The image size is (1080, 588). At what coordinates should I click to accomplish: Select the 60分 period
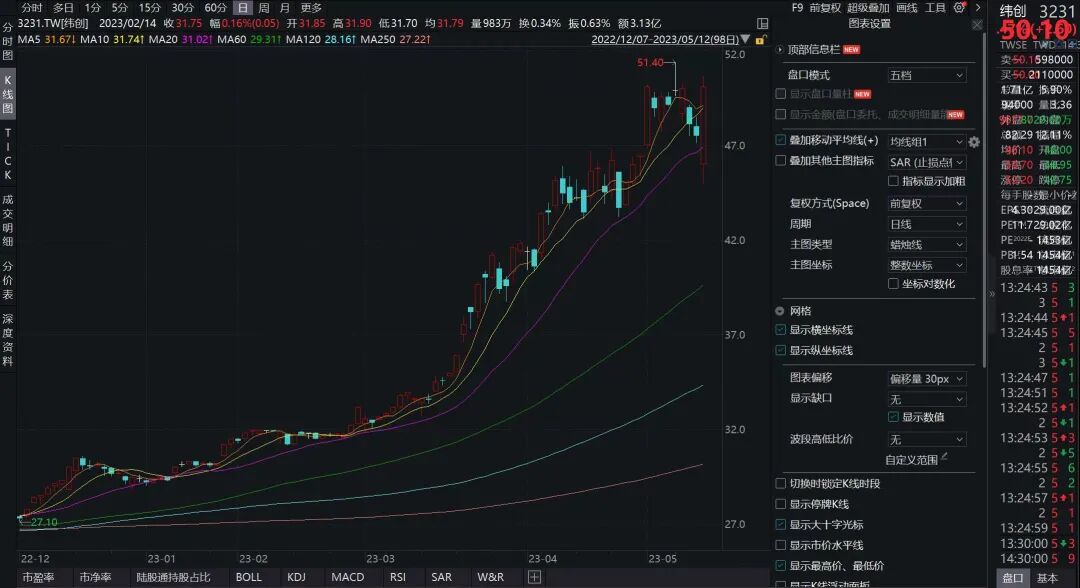216,8
